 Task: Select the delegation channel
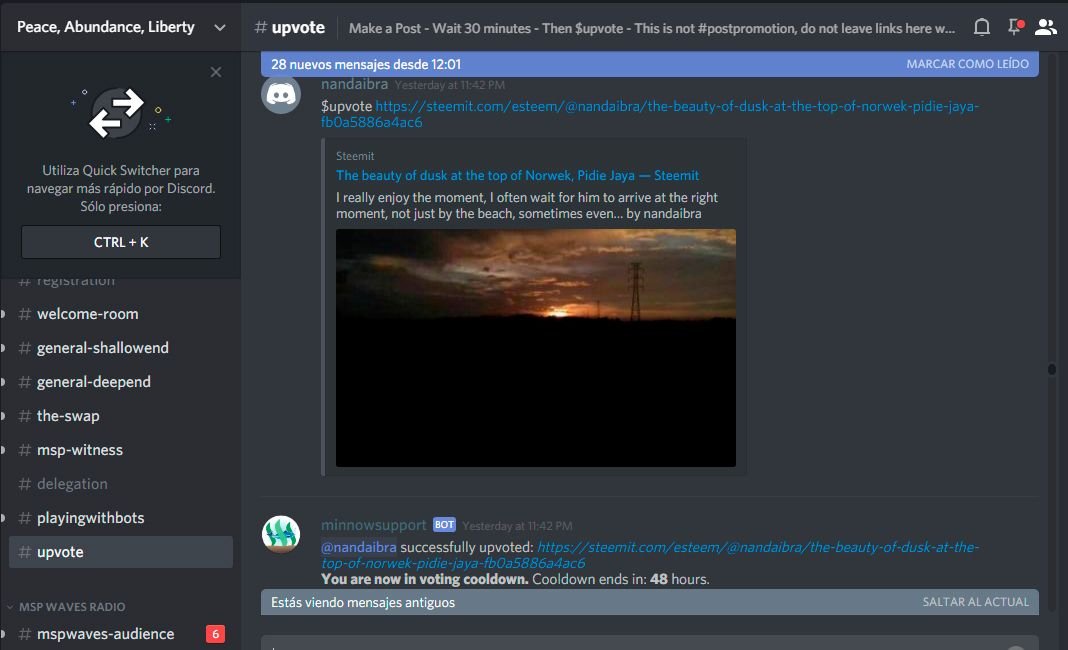tap(121, 484)
